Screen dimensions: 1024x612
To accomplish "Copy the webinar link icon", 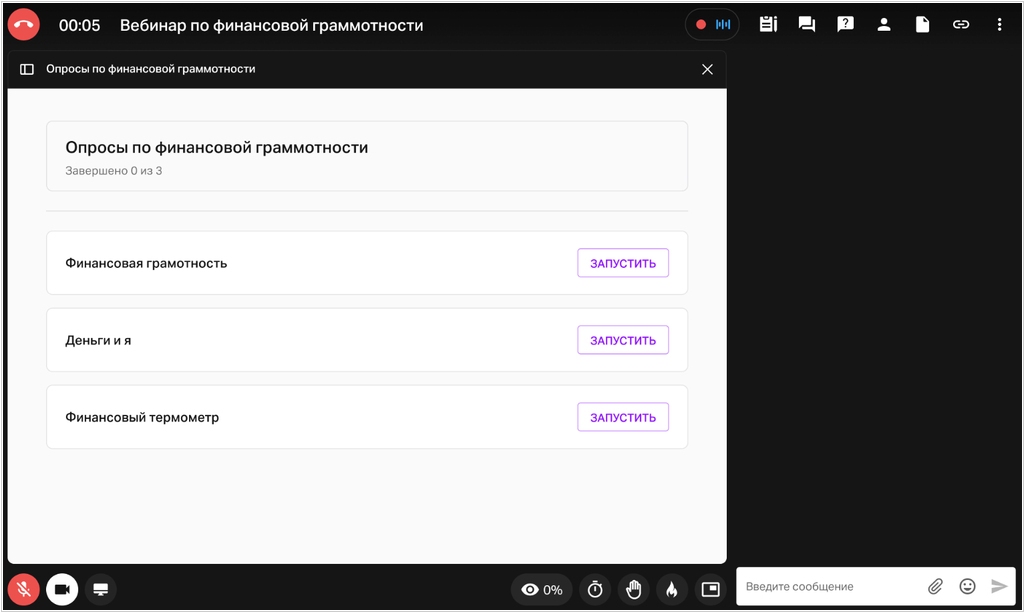I will pyautogui.click(x=961, y=25).
